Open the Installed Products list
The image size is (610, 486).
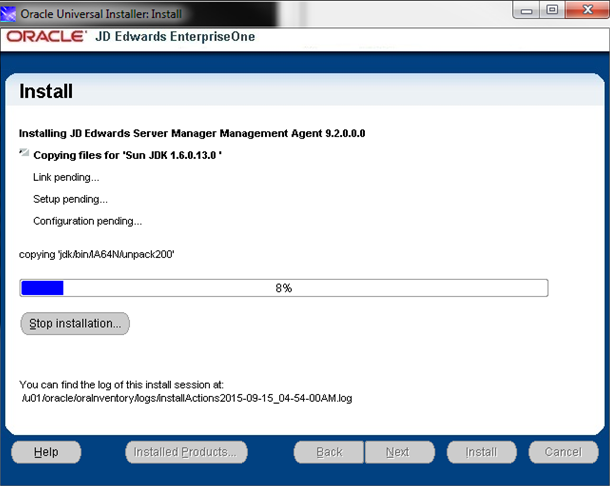point(186,452)
